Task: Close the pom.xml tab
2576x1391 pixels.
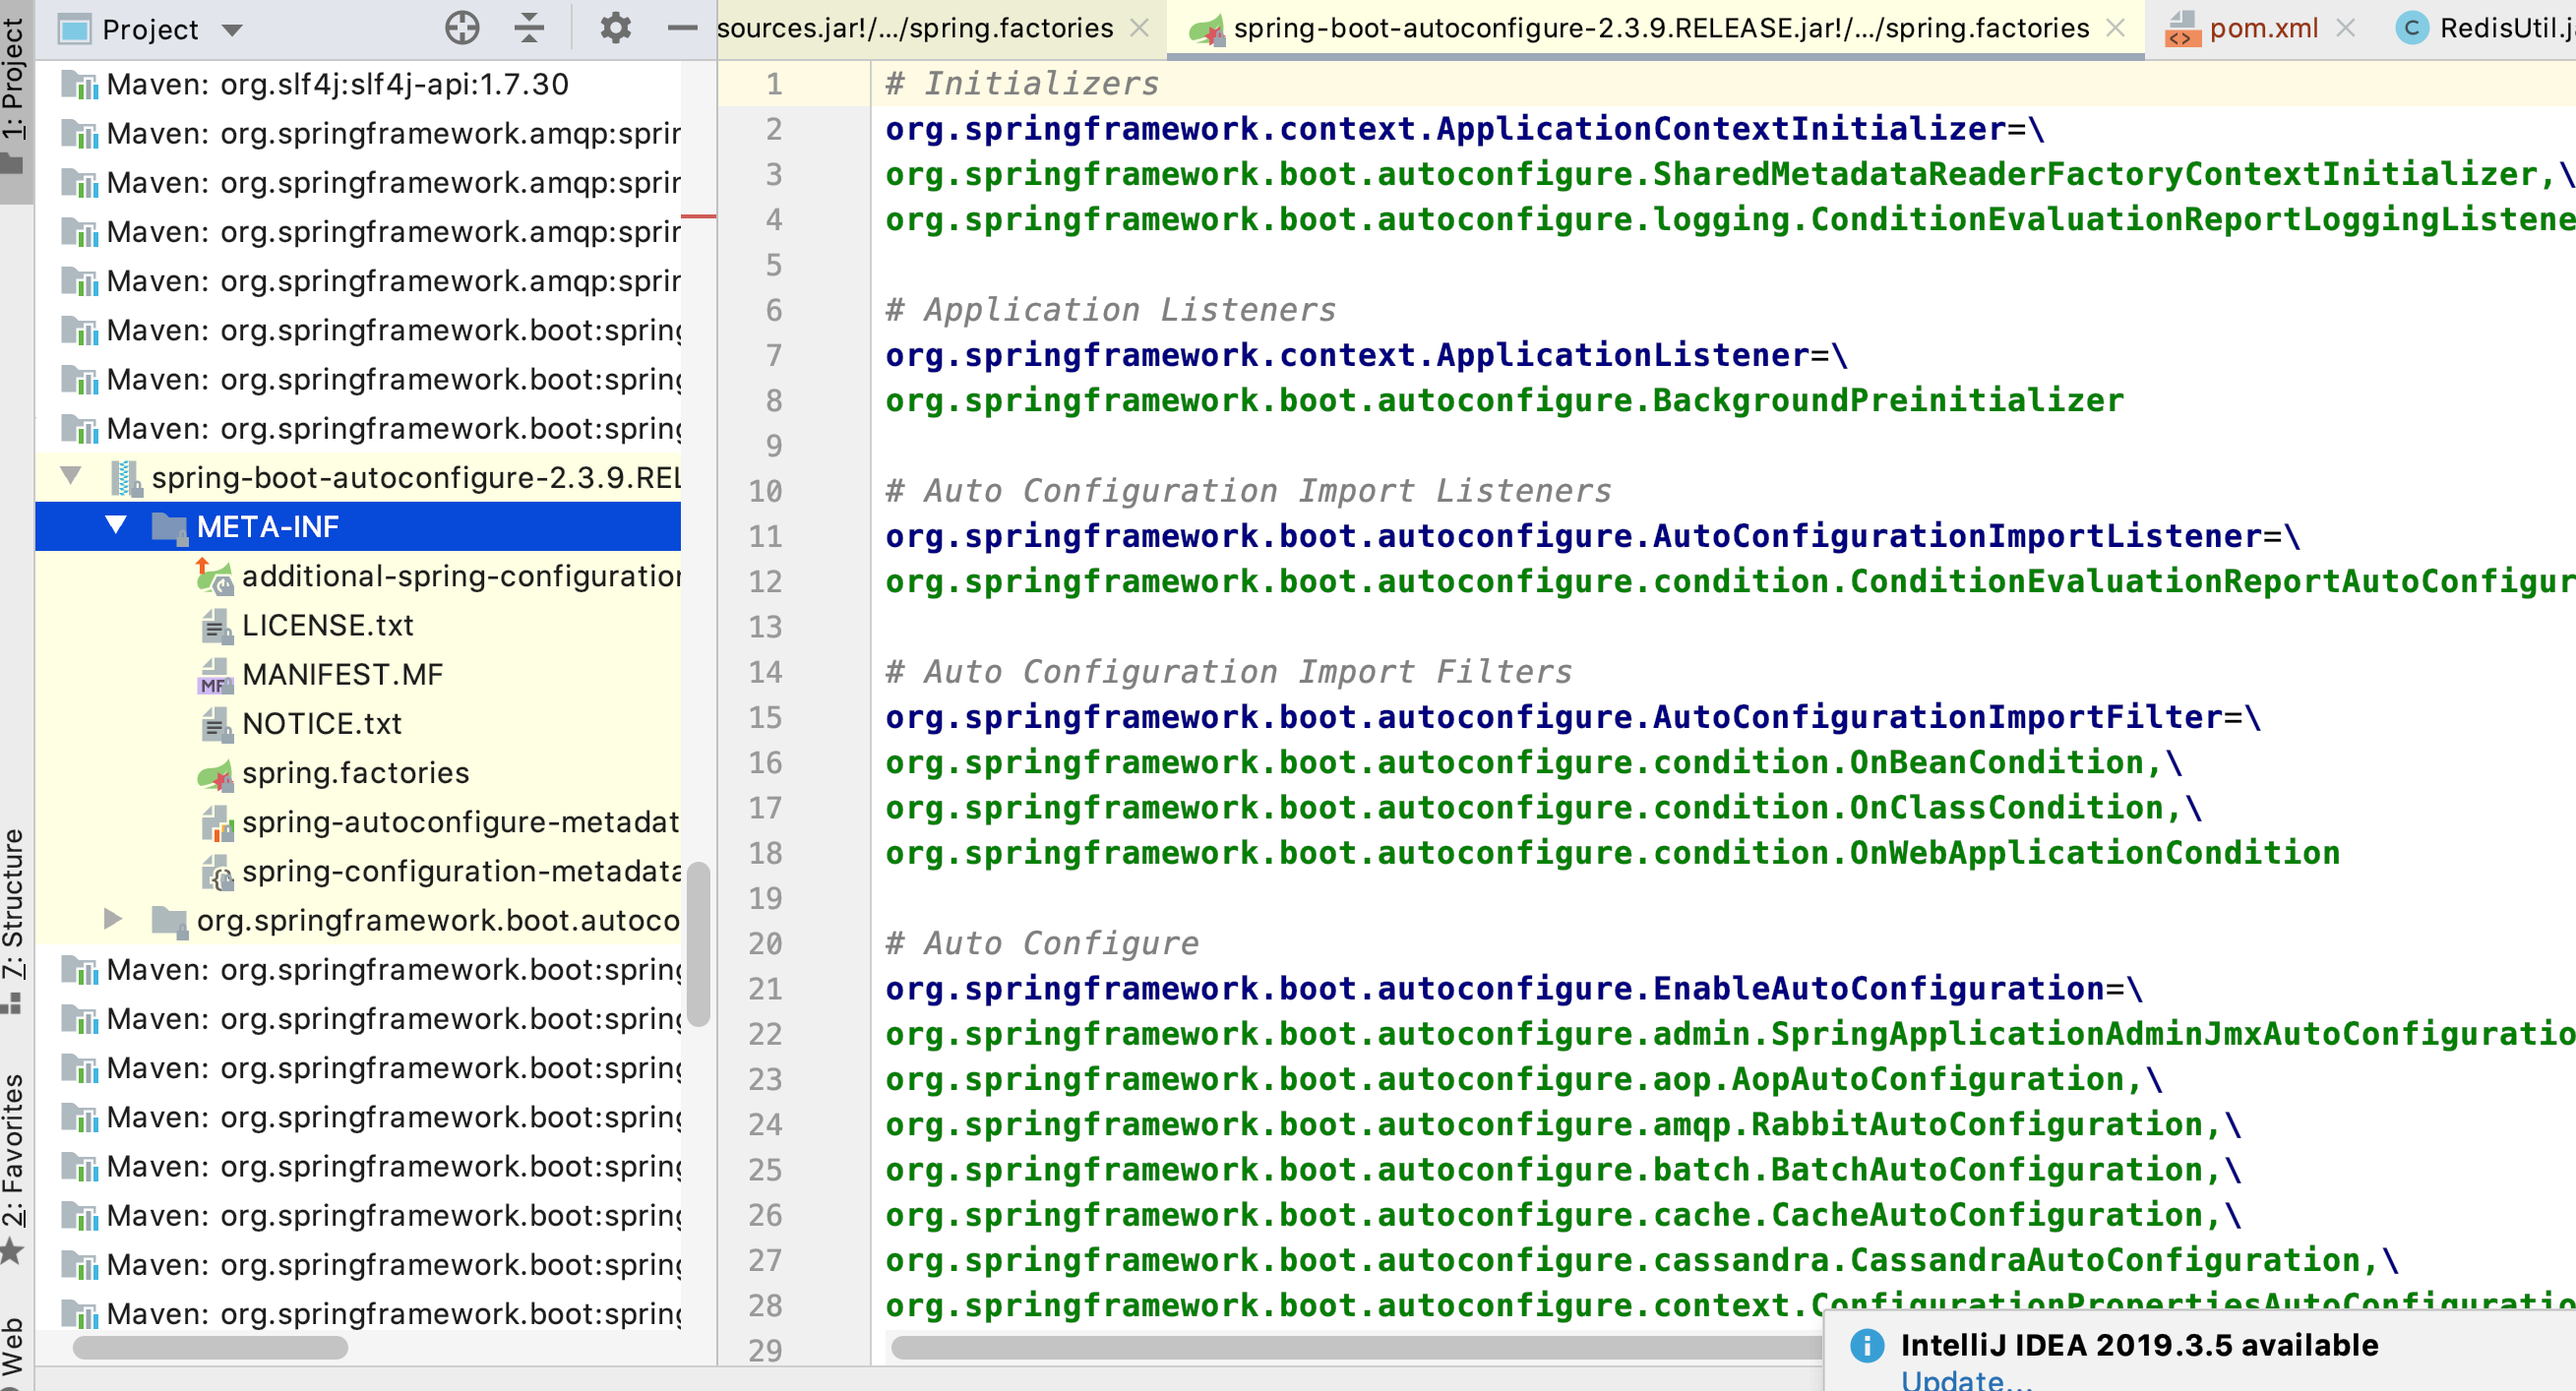Action: pos(2345,28)
